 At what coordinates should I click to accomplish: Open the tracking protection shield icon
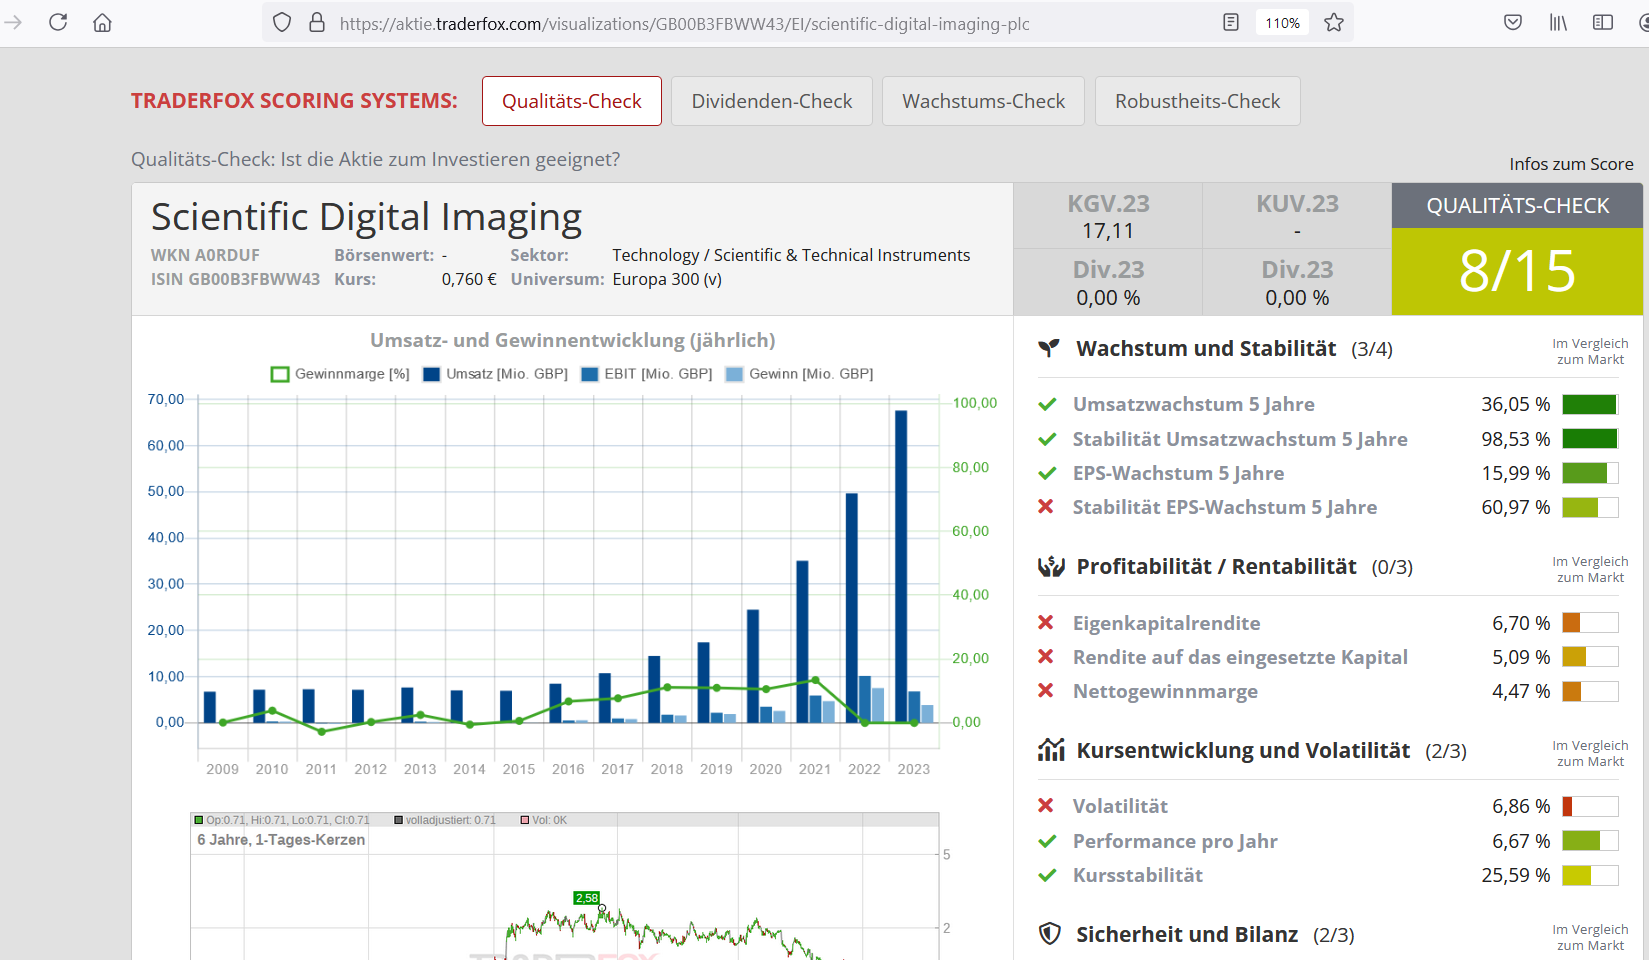pos(282,22)
